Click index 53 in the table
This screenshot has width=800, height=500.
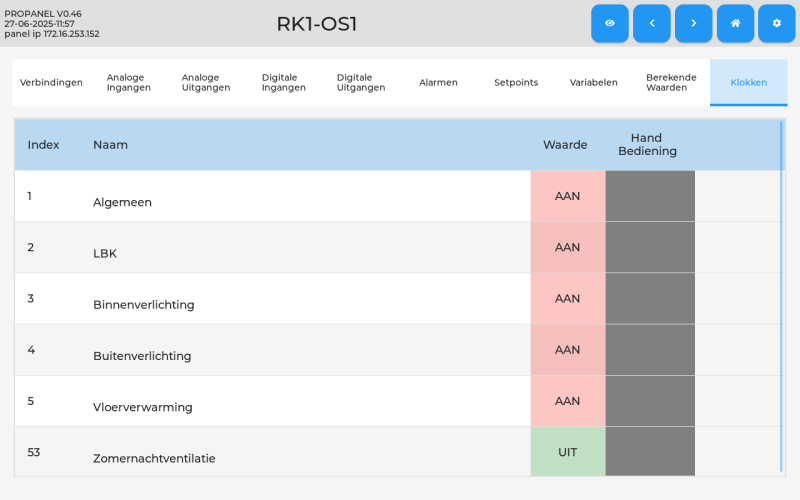[x=34, y=452]
